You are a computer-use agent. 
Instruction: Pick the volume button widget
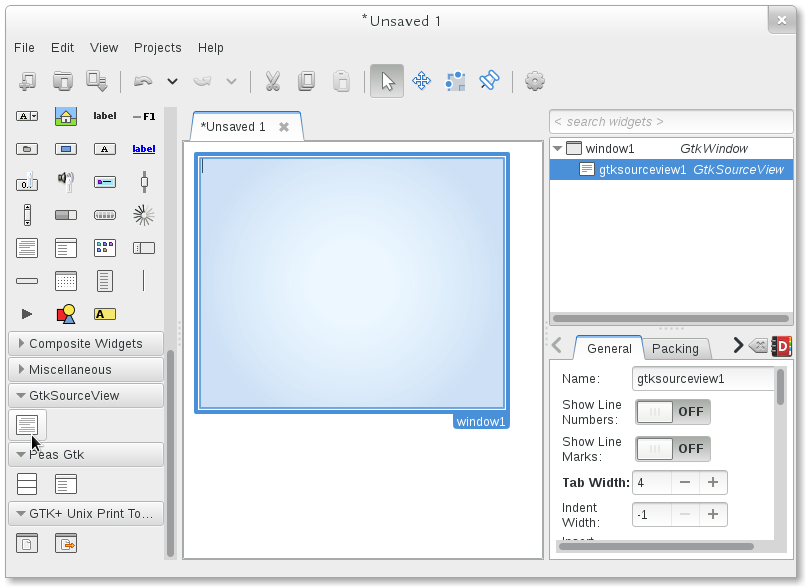tap(66, 182)
